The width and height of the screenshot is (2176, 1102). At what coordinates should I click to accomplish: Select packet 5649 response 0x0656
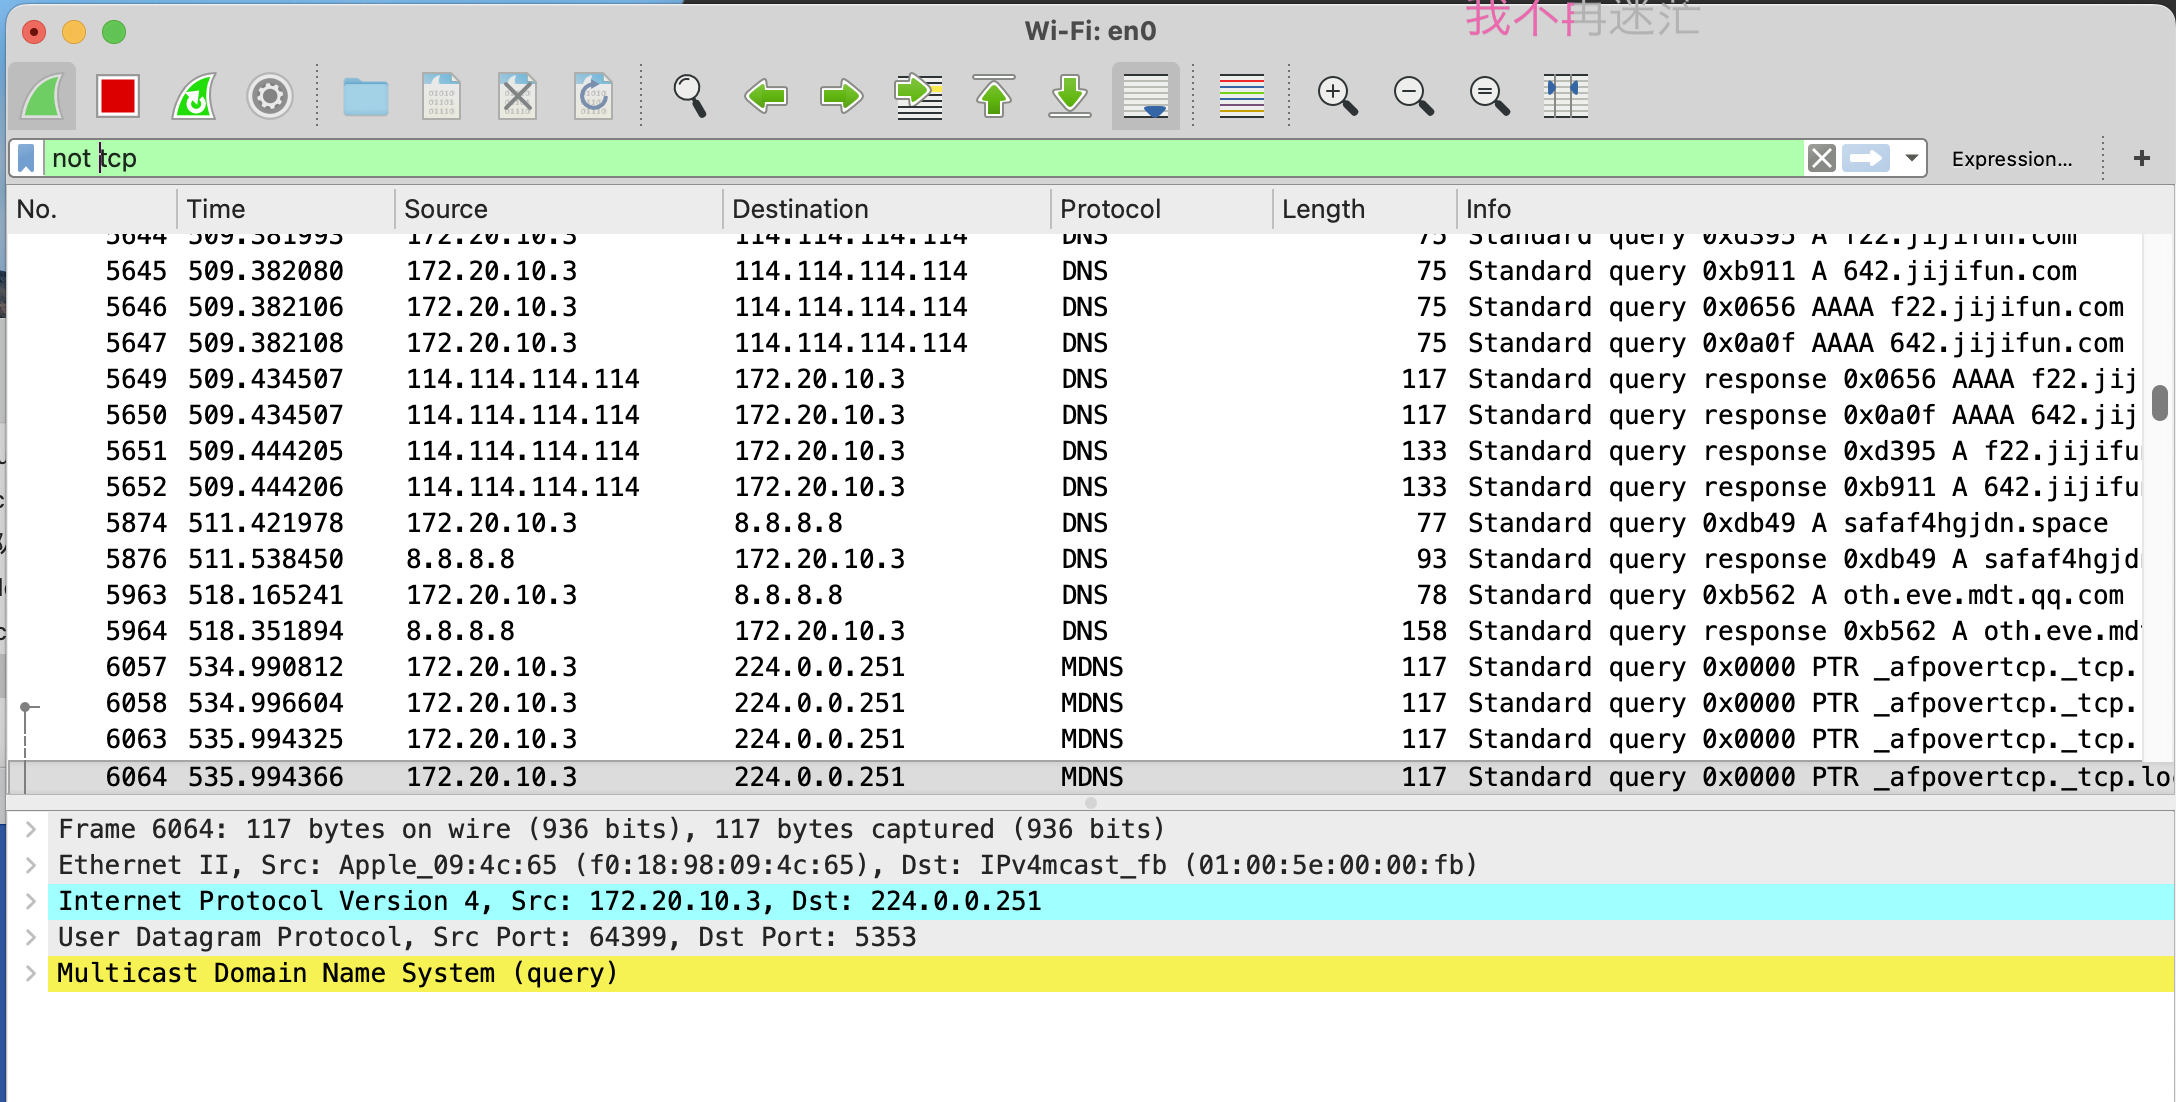(x=1075, y=379)
